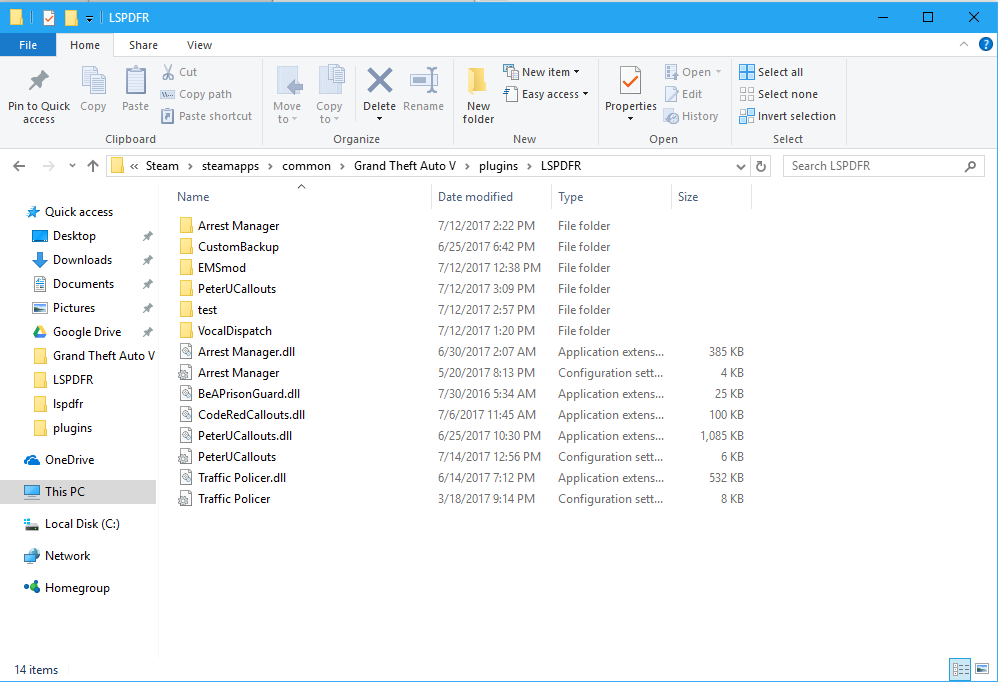Click the Edit icon in Open group

tap(671, 94)
